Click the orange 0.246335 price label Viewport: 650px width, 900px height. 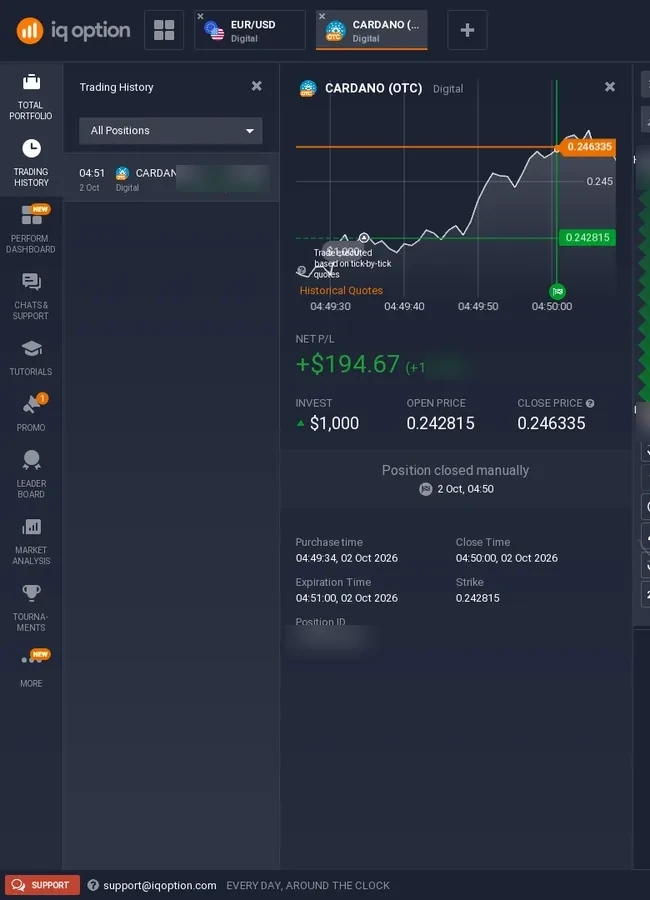587,147
